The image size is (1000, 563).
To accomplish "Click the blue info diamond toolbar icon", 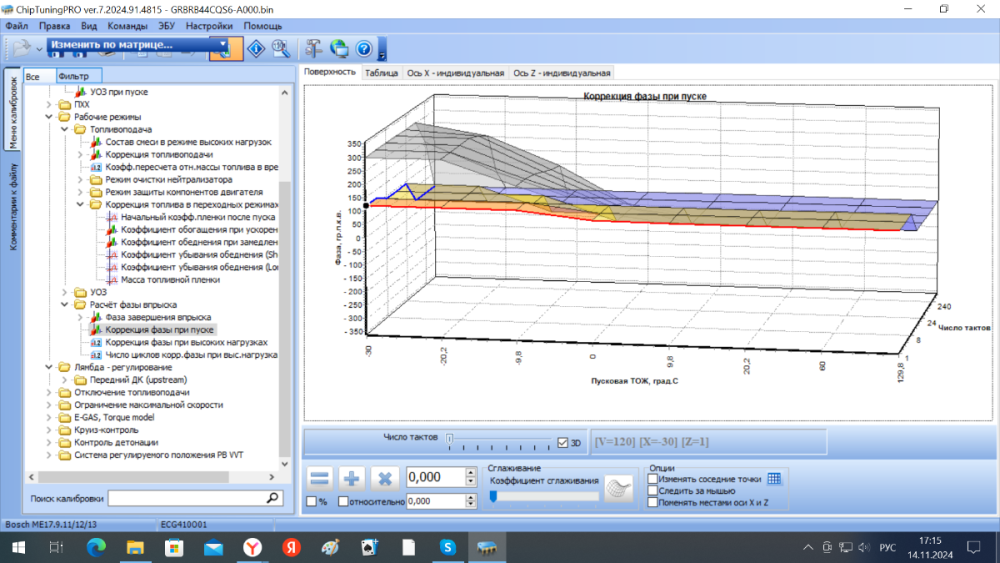I will pyautogui.click(x=256, y=47).
